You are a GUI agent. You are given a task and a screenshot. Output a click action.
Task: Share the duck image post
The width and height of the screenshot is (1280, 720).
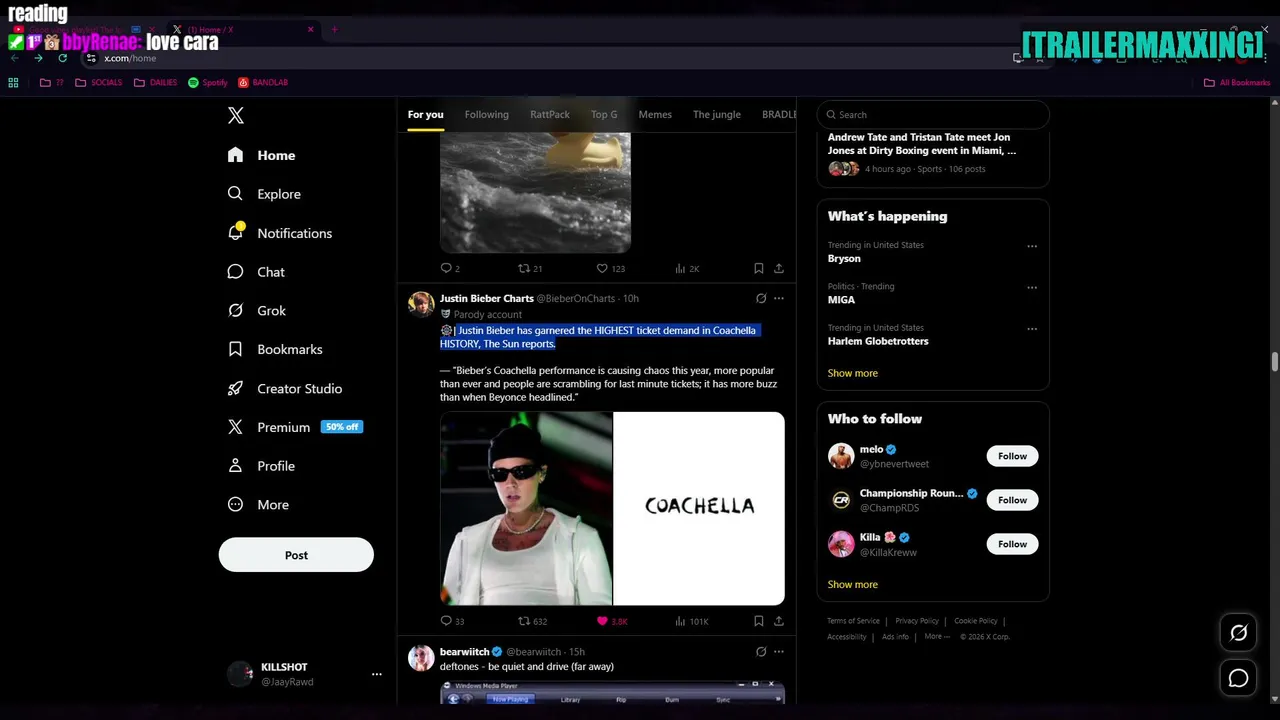coord(779,268)
